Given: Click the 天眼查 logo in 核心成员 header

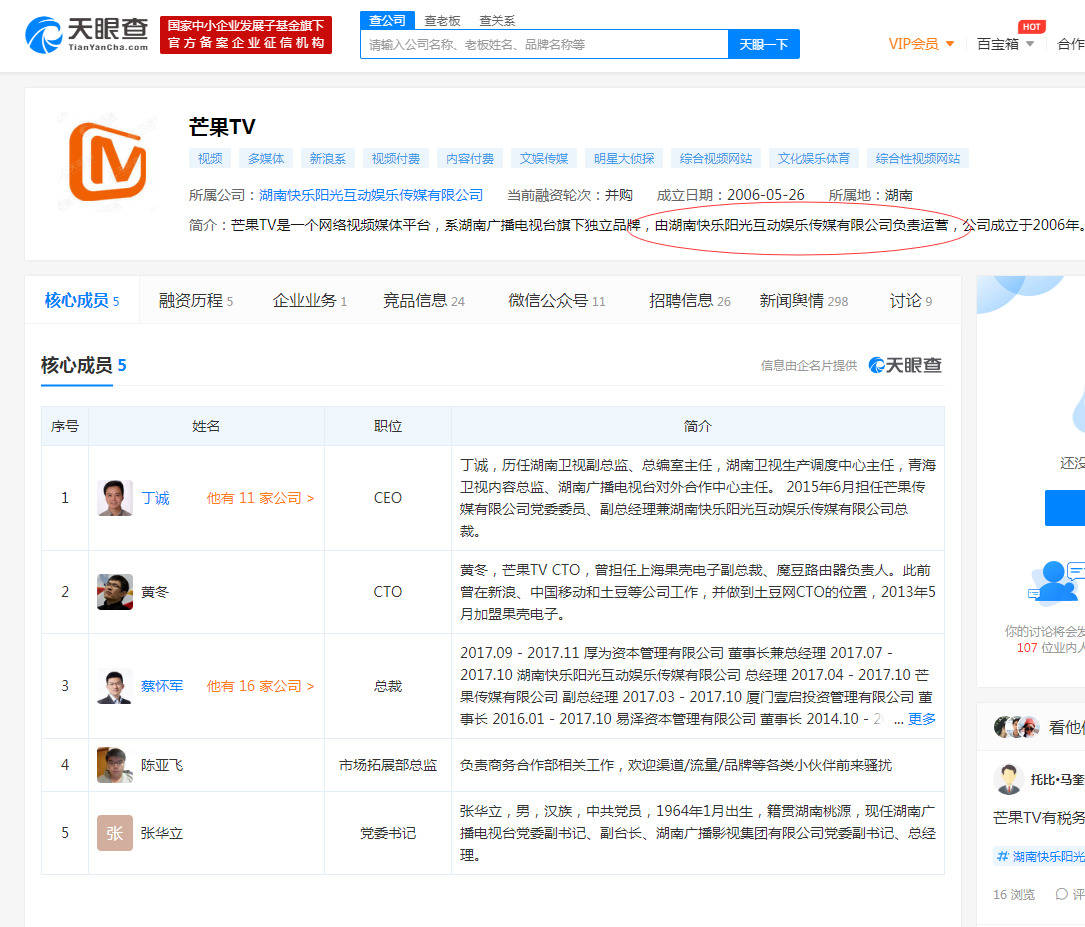Looking at the screenshot, I should pos(905,365).
